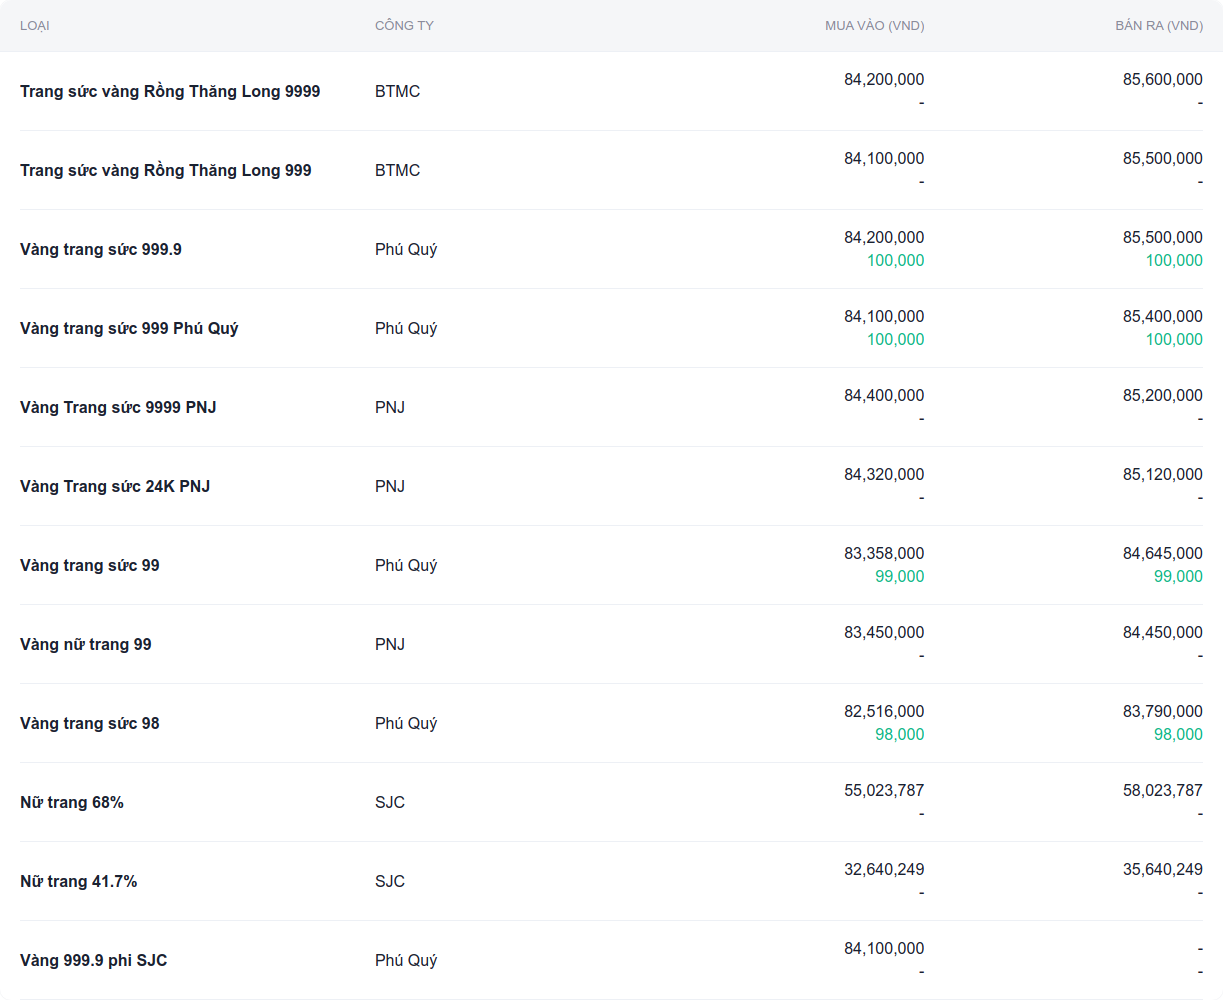This screenshot has height=1000, width=1223.
Task: Select Trang sức vàng Rồng Thăng Long 999 item
Action: pos(166,170)
